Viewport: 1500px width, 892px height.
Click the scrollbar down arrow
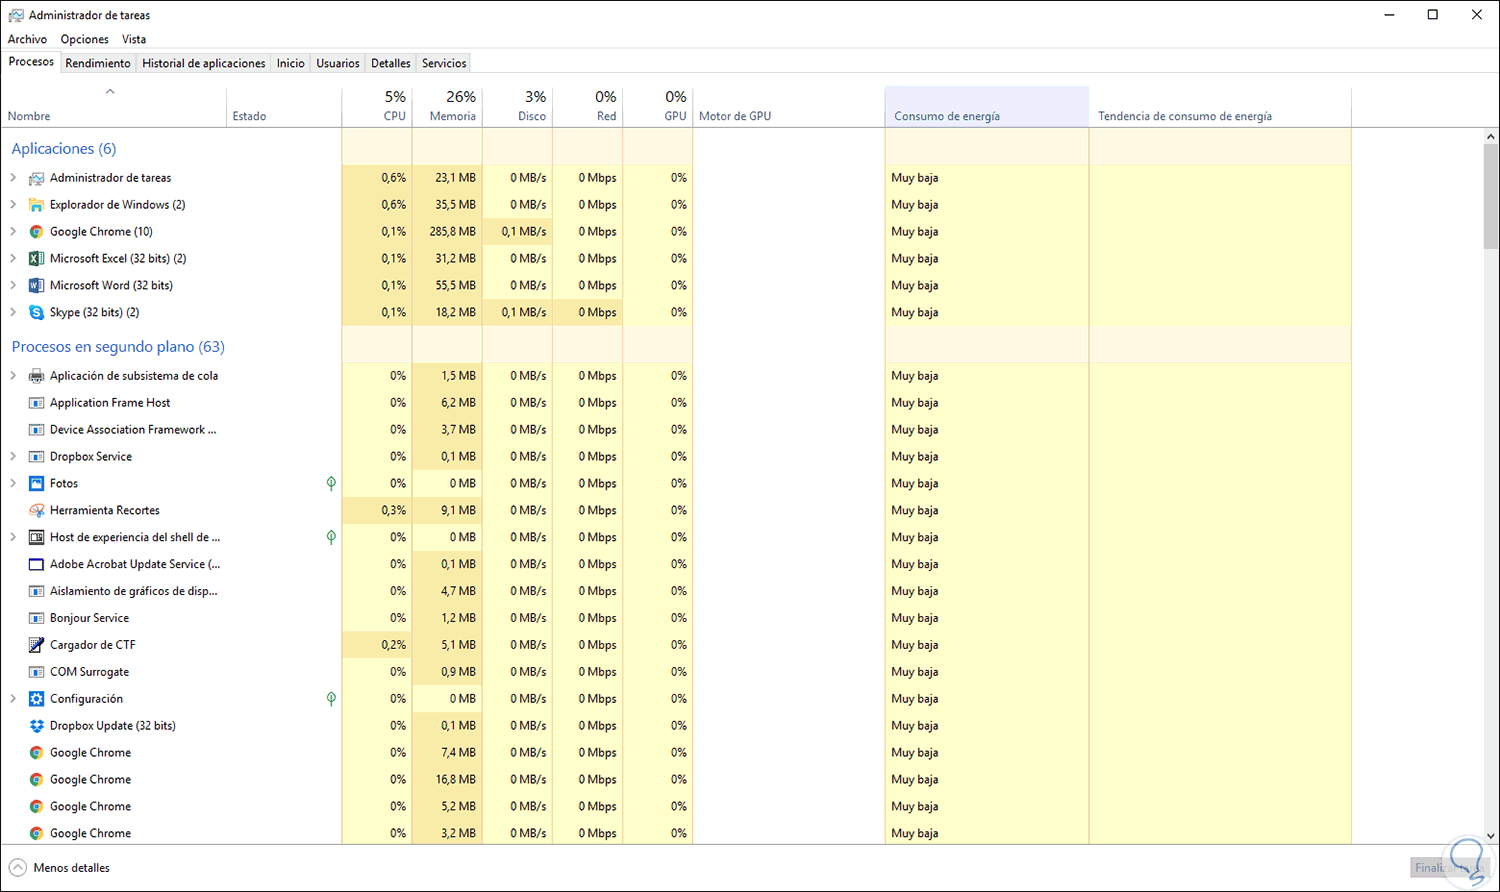pyautogui.click(x=1491, y=835)
